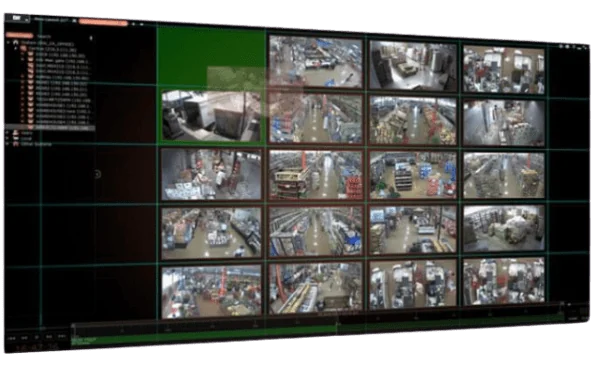
Task: Select the Local item in the resource tree
Action: [x=25, y=138]
